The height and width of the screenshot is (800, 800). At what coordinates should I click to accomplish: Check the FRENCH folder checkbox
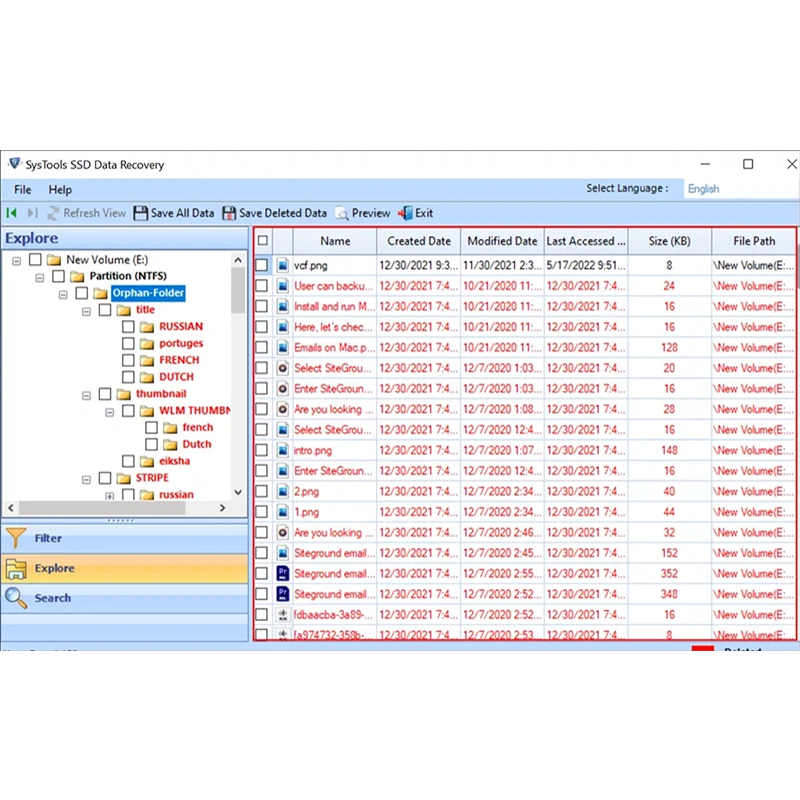[x=129, y=360]
